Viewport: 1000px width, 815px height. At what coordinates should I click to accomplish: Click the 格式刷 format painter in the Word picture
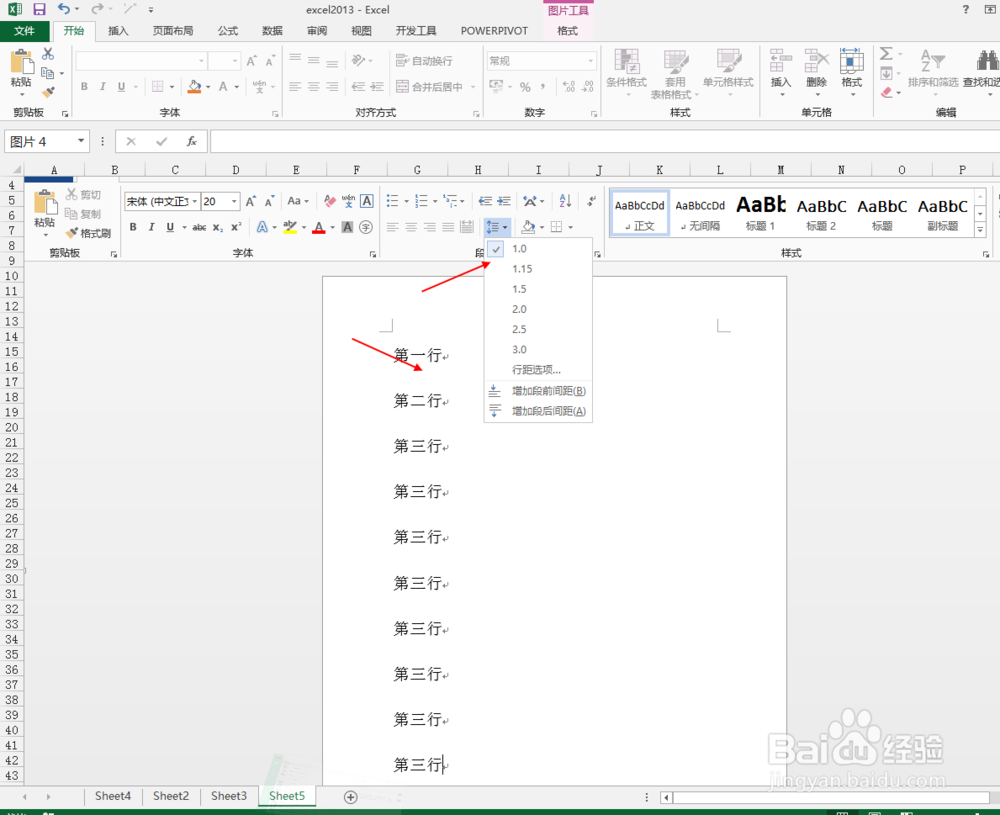click(89, 233)
